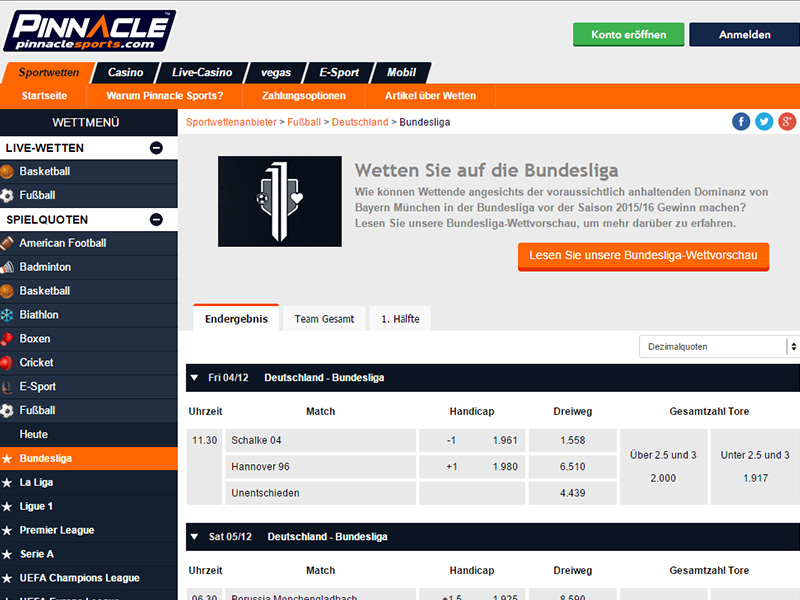Click the American Football icon
Screen dimensions: 800x600
coord(7,243)
